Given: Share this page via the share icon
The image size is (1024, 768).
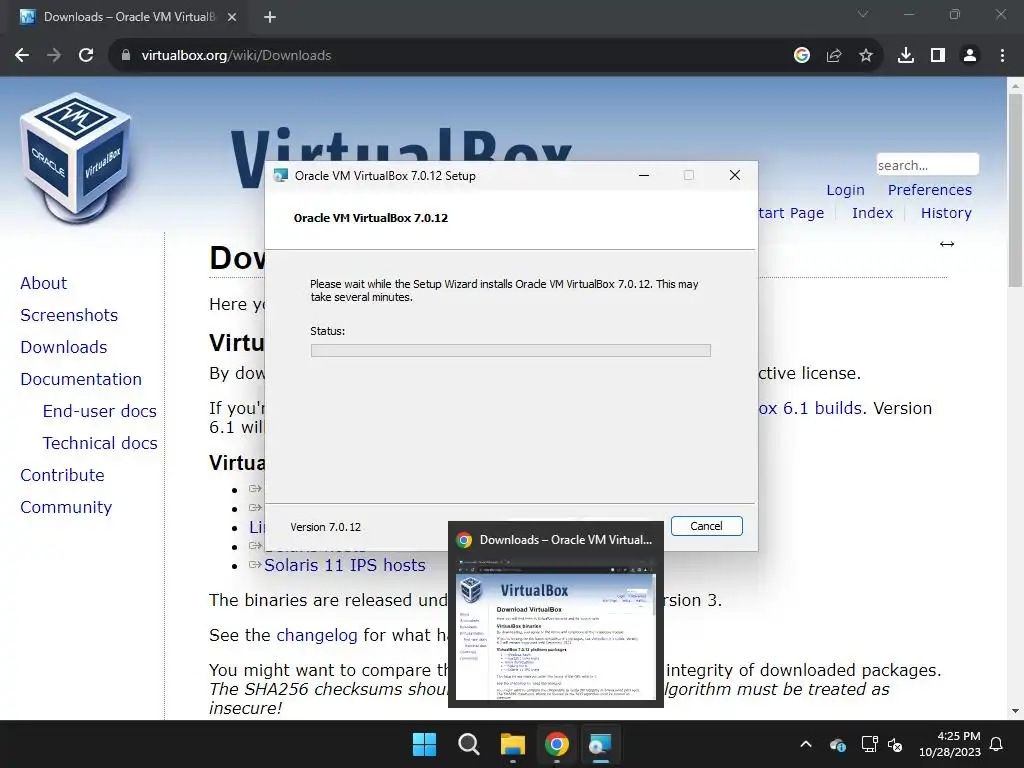Looking at the screenshot, I should pos(834,56).
